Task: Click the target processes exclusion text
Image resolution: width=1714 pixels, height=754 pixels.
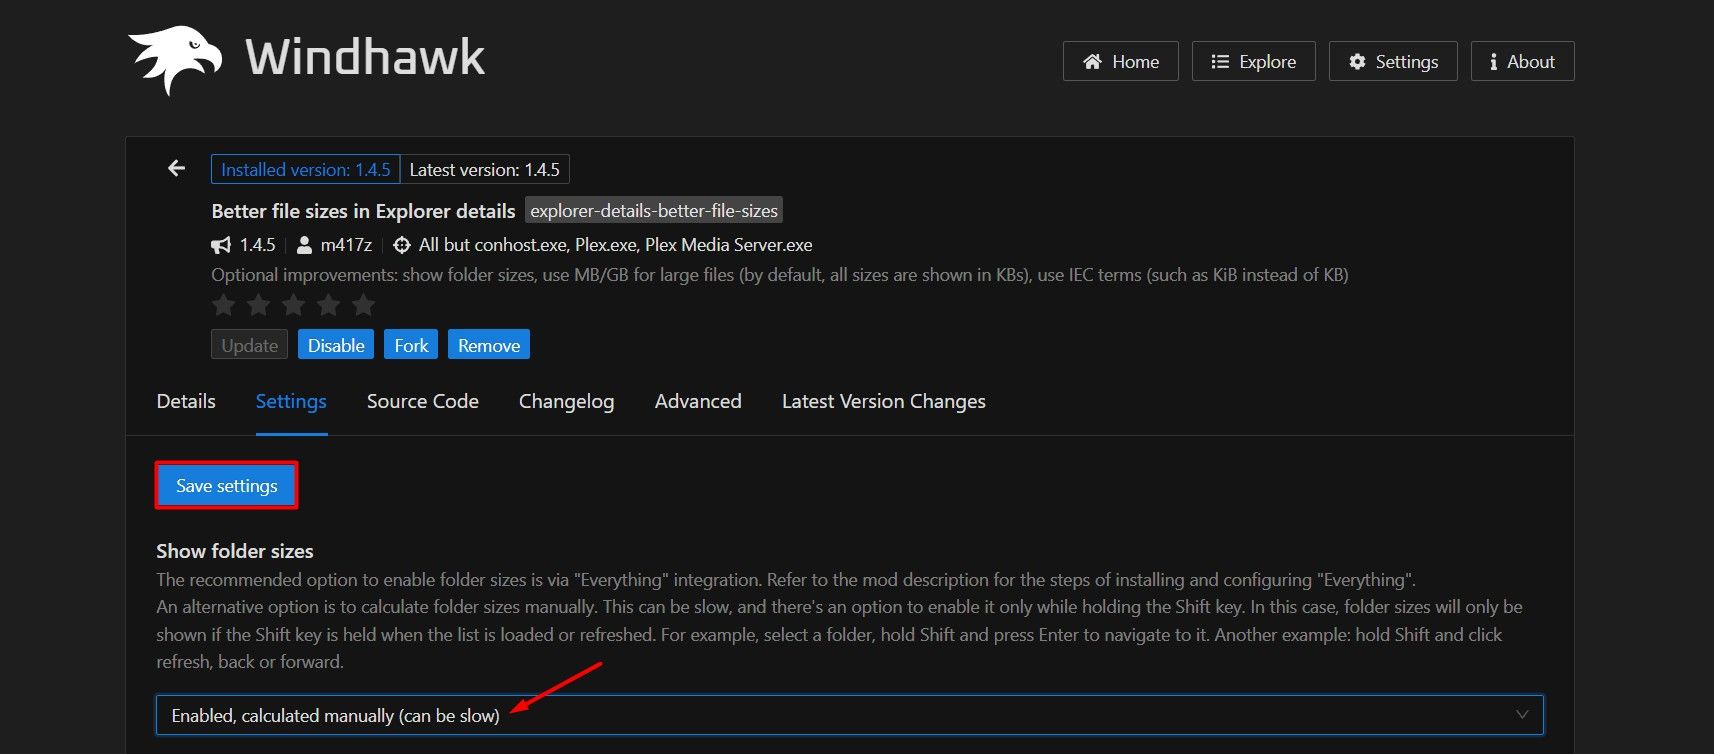Action: click(616, 245)
